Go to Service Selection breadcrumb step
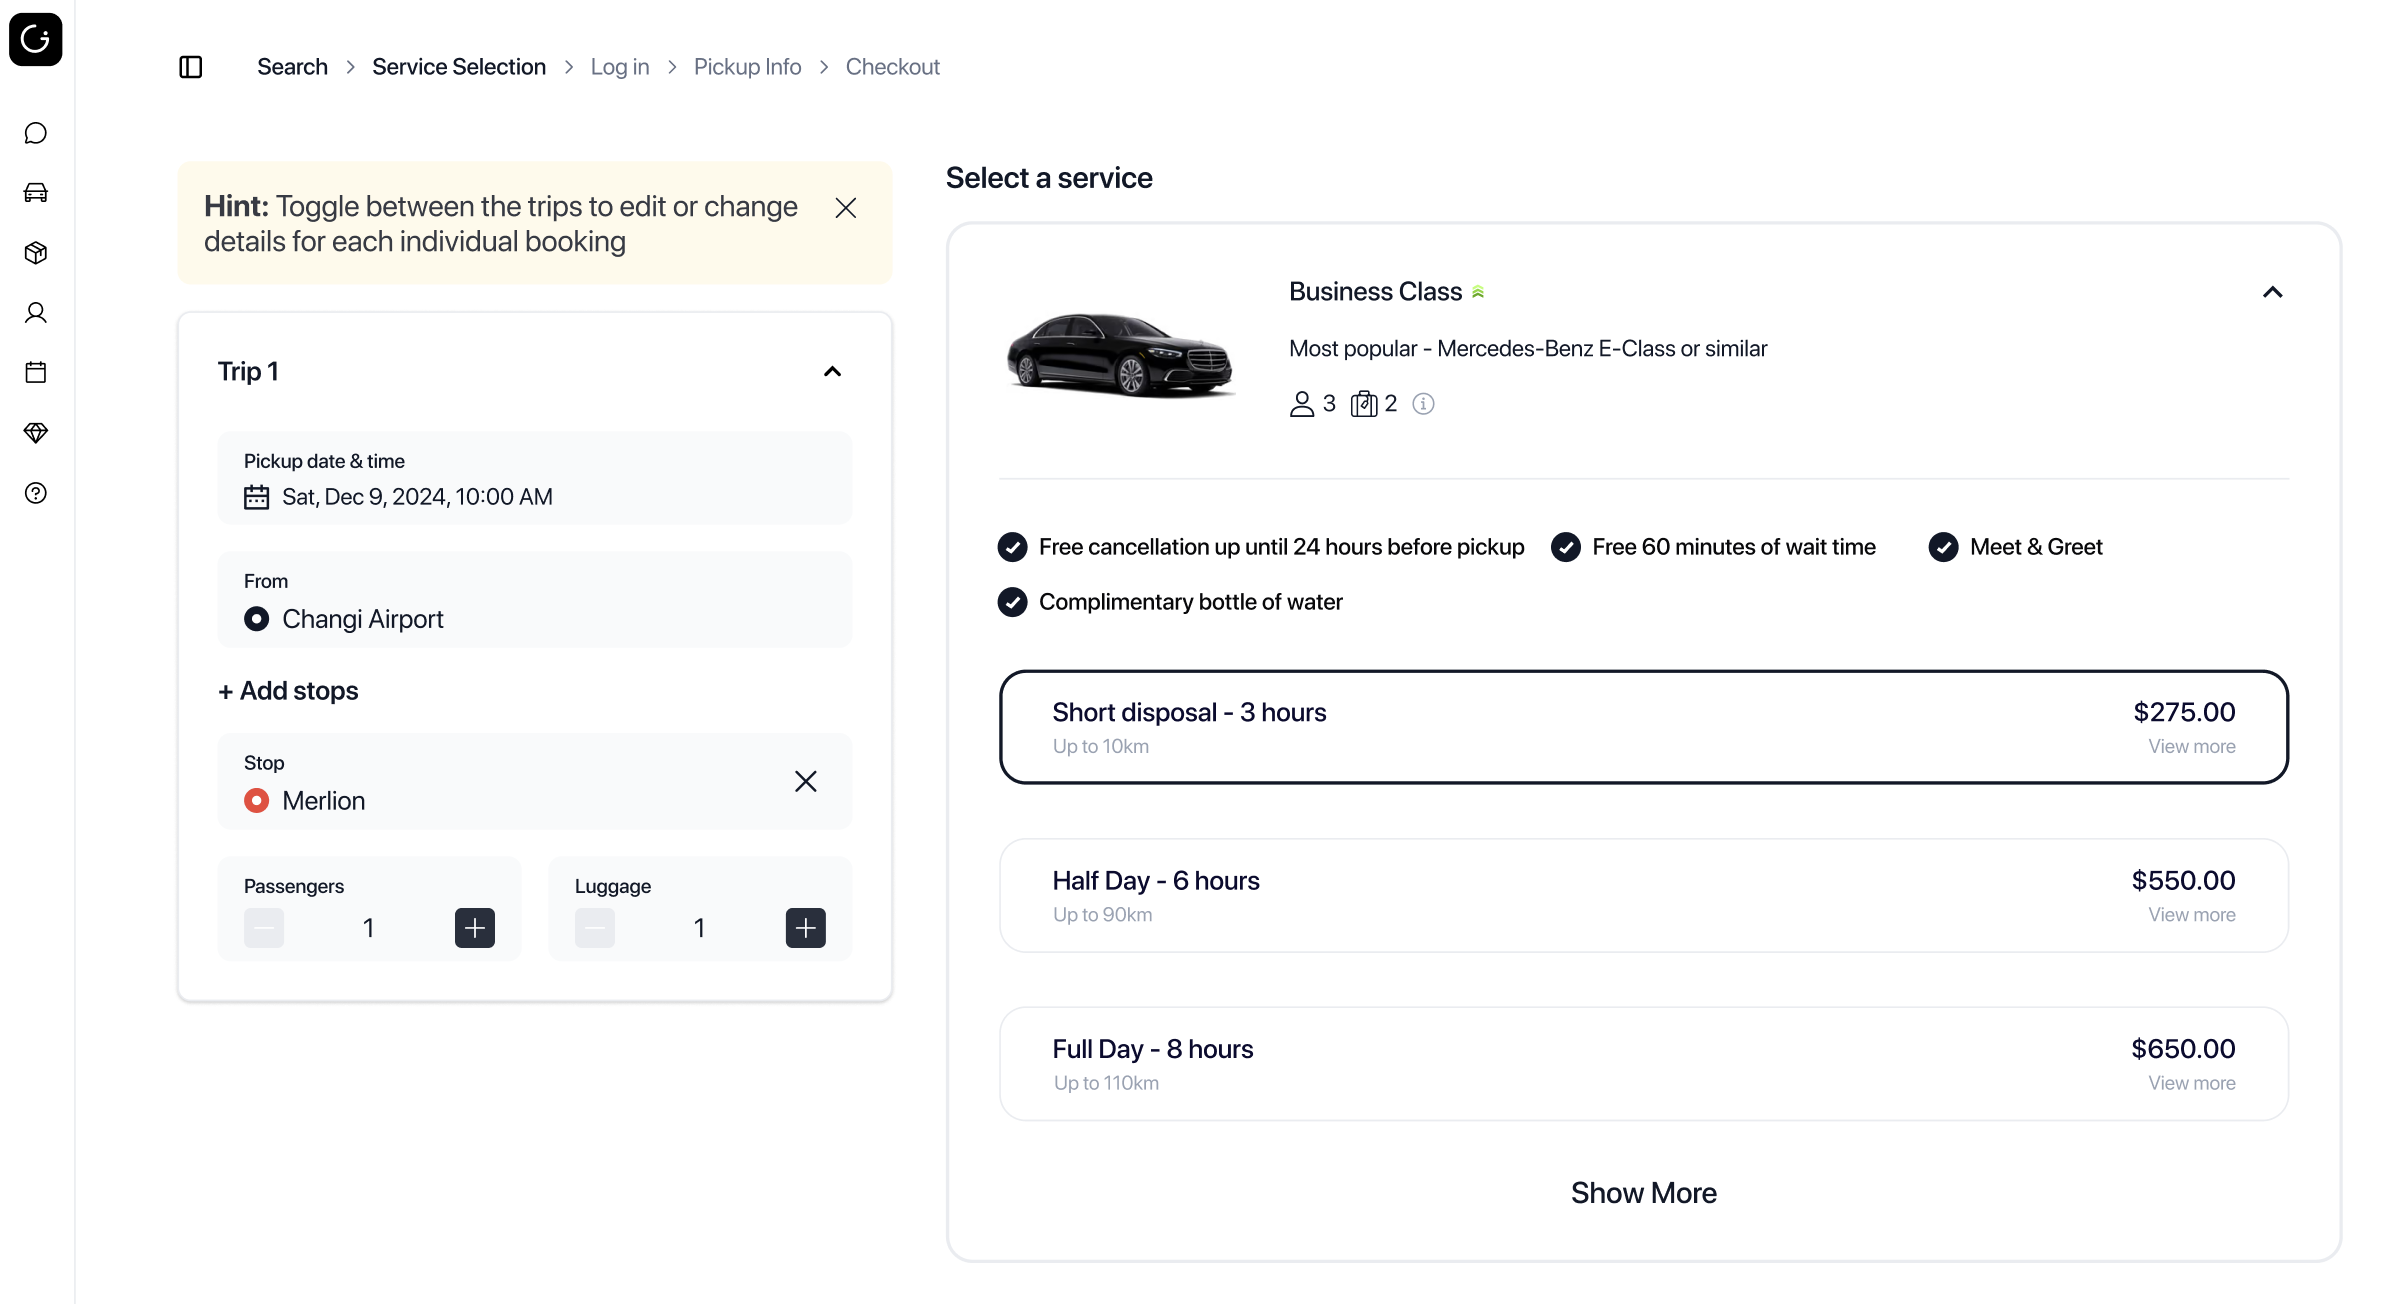The width and height of the screenshot is (2388, 1304). 459,67
